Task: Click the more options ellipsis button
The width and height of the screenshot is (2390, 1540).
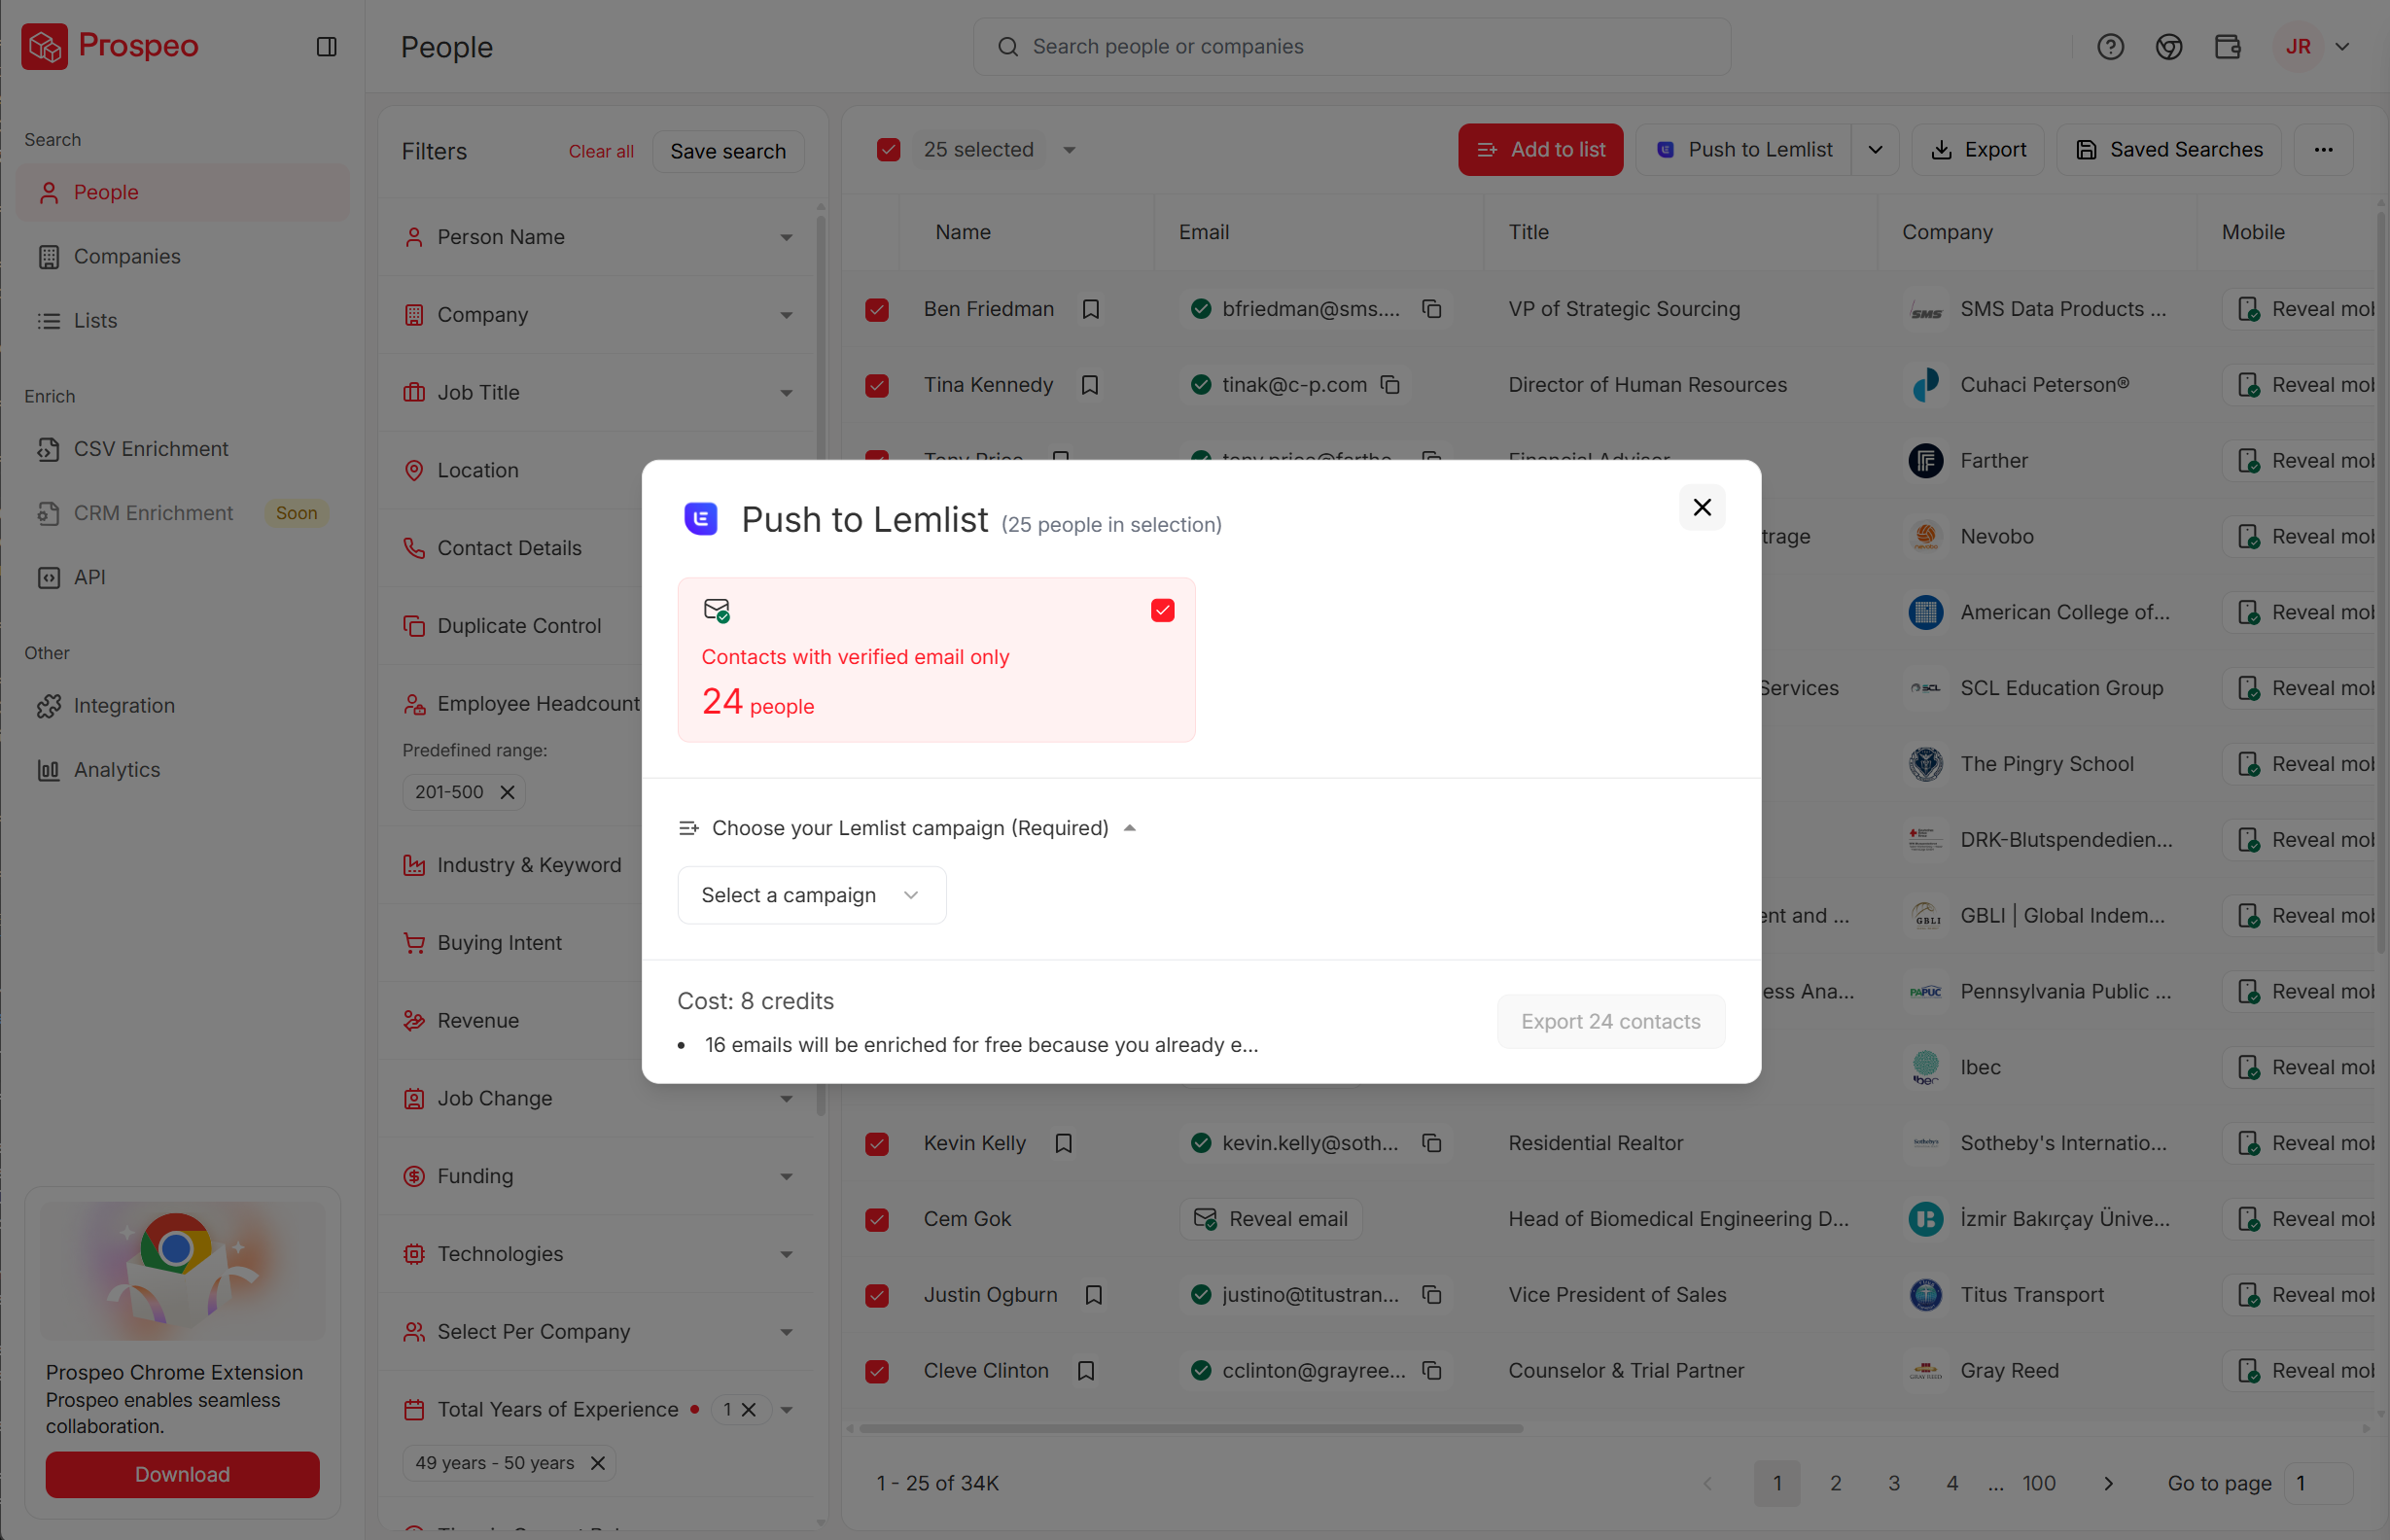Action: 2323,150
